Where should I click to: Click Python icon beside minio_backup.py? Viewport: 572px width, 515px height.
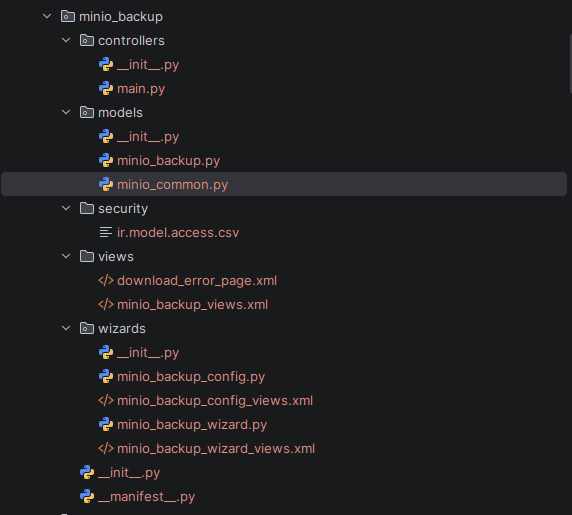[x=106, y=160]
